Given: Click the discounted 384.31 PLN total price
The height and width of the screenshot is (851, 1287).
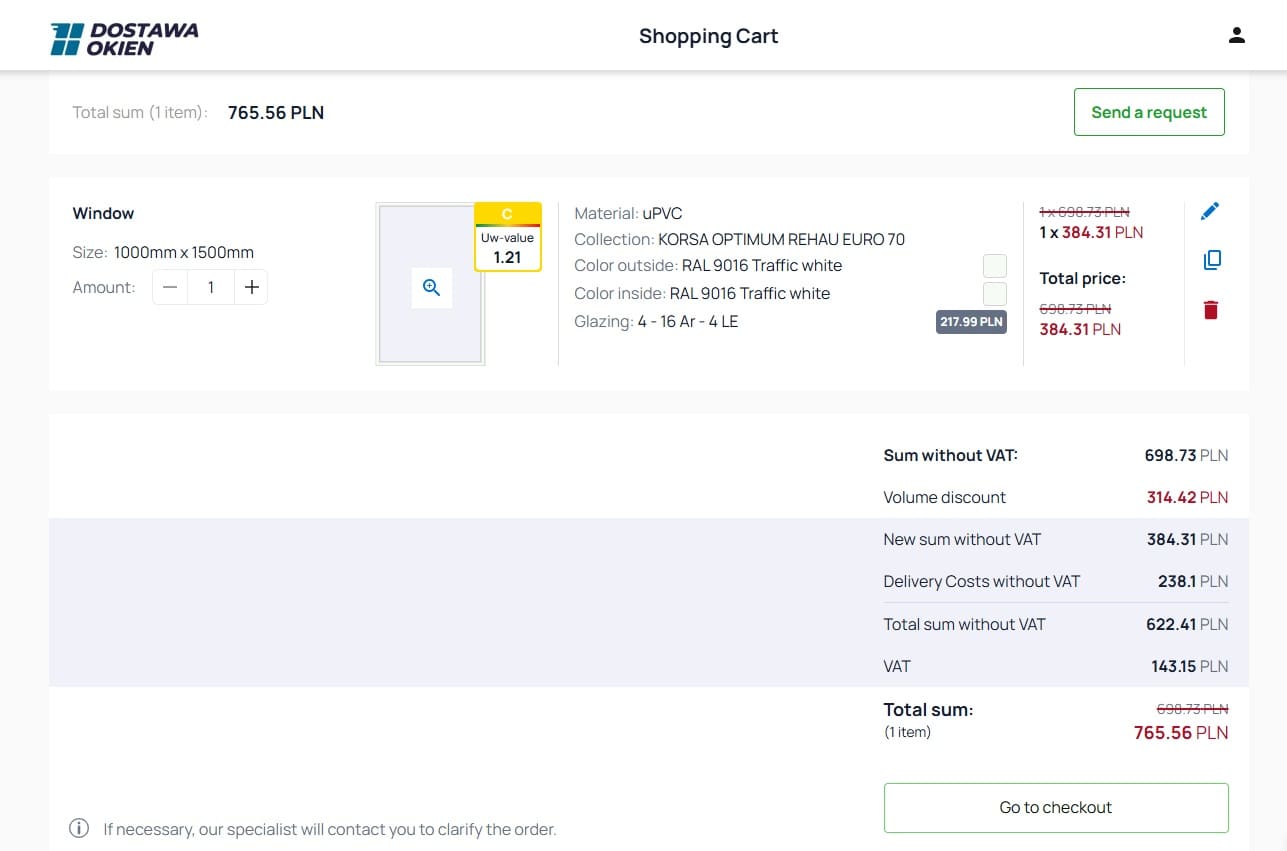Looking at the screenshot, I should tap(1080, 329).
